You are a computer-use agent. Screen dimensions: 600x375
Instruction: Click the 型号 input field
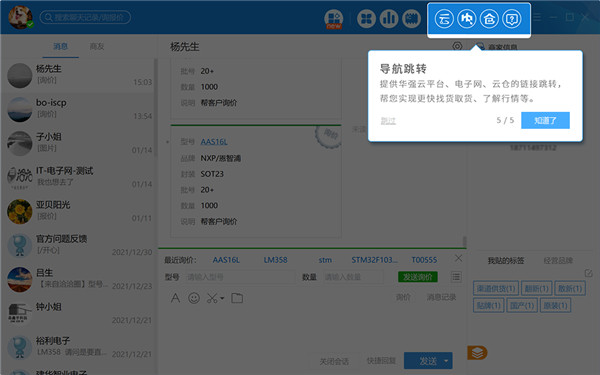click(x=240, y=277)
